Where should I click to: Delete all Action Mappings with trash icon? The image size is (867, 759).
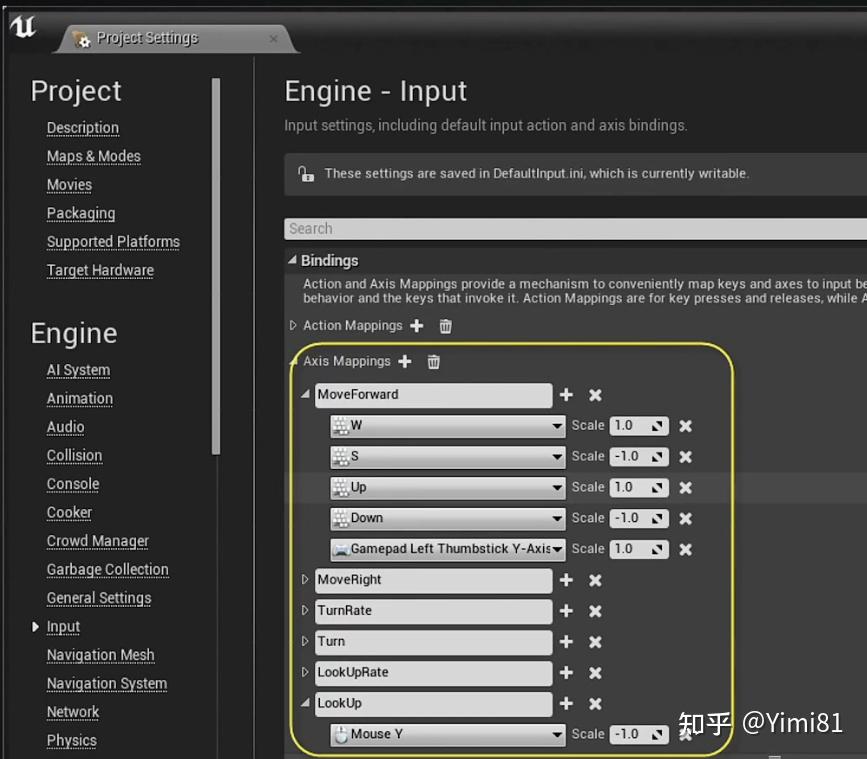click(x=445, y=326)
